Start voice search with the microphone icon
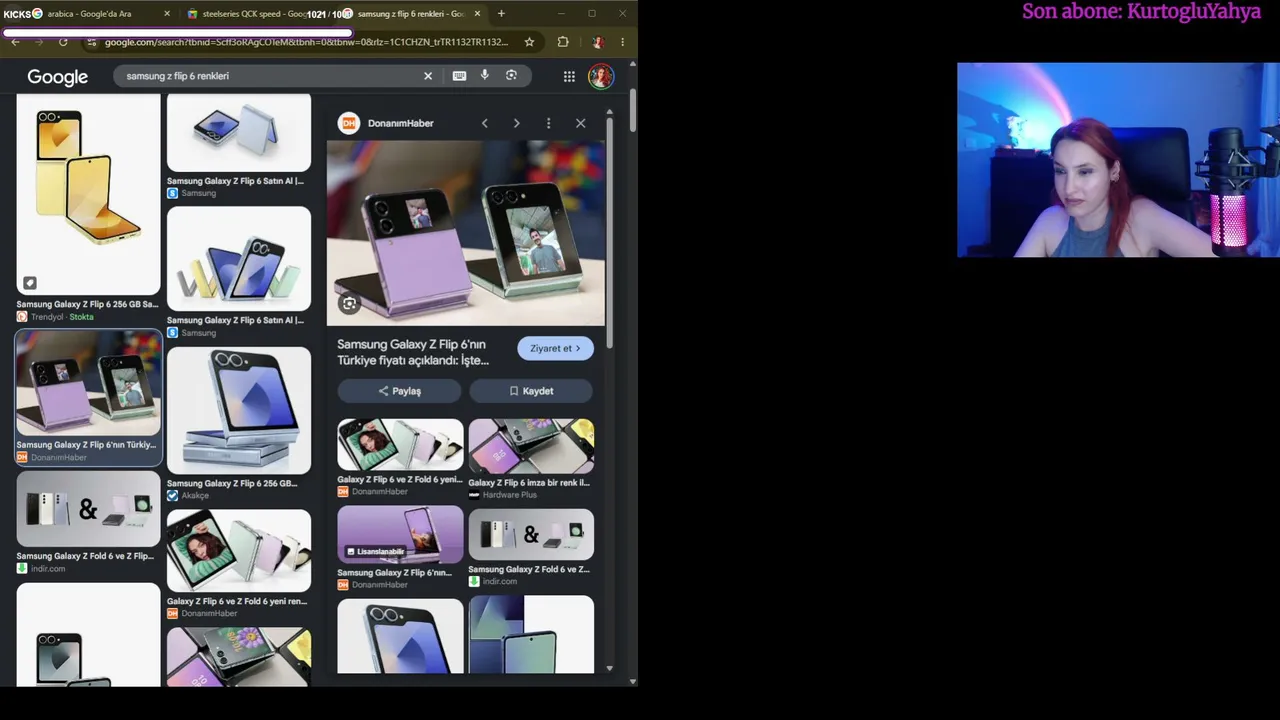Viewport: 1280px width, 720px height. pos(485,76)
